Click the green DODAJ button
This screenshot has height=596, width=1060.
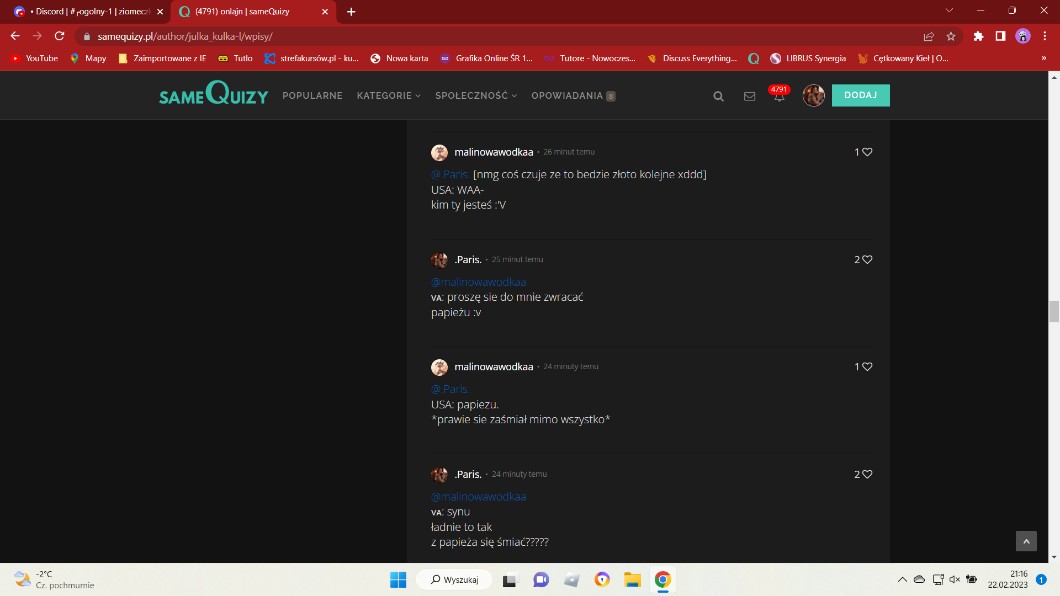(x=860, y=95)
